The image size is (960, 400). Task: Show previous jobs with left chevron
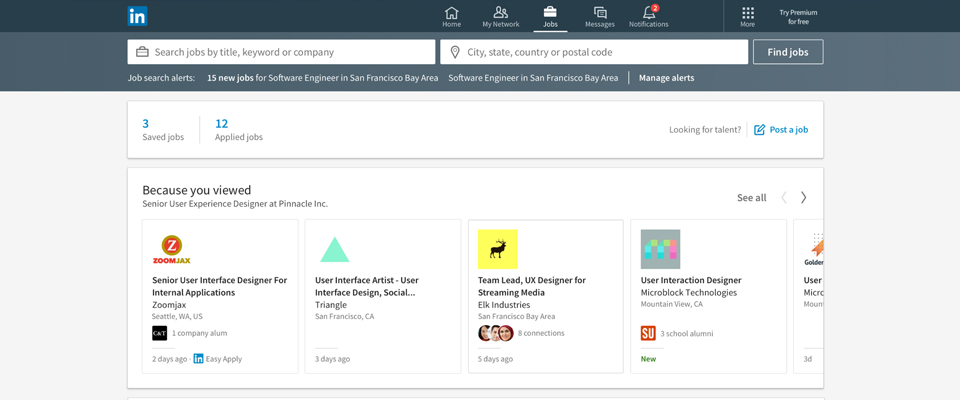[784, 197]
